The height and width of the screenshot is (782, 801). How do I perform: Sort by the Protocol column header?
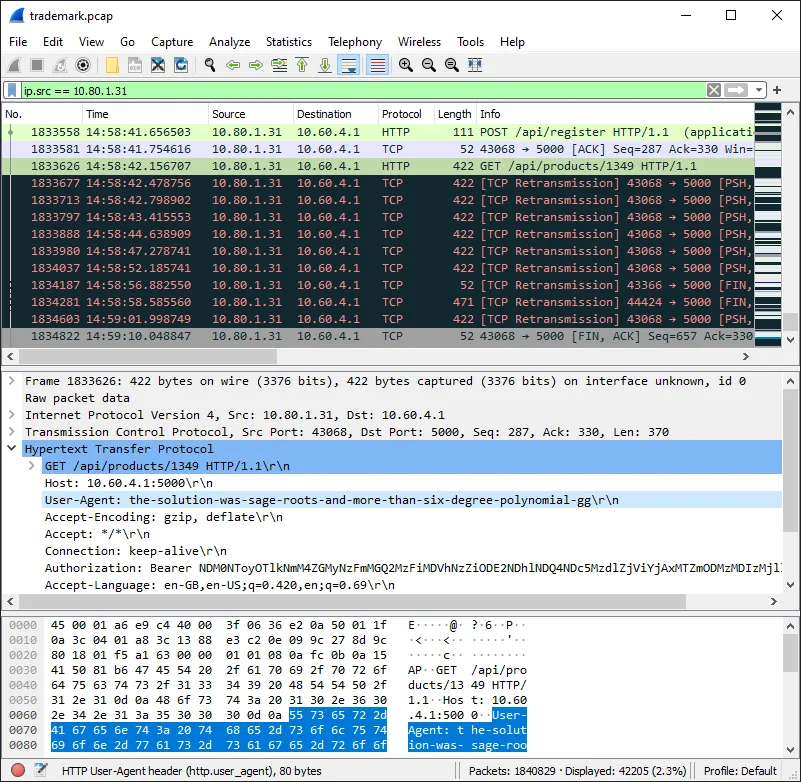pos(406,114)
